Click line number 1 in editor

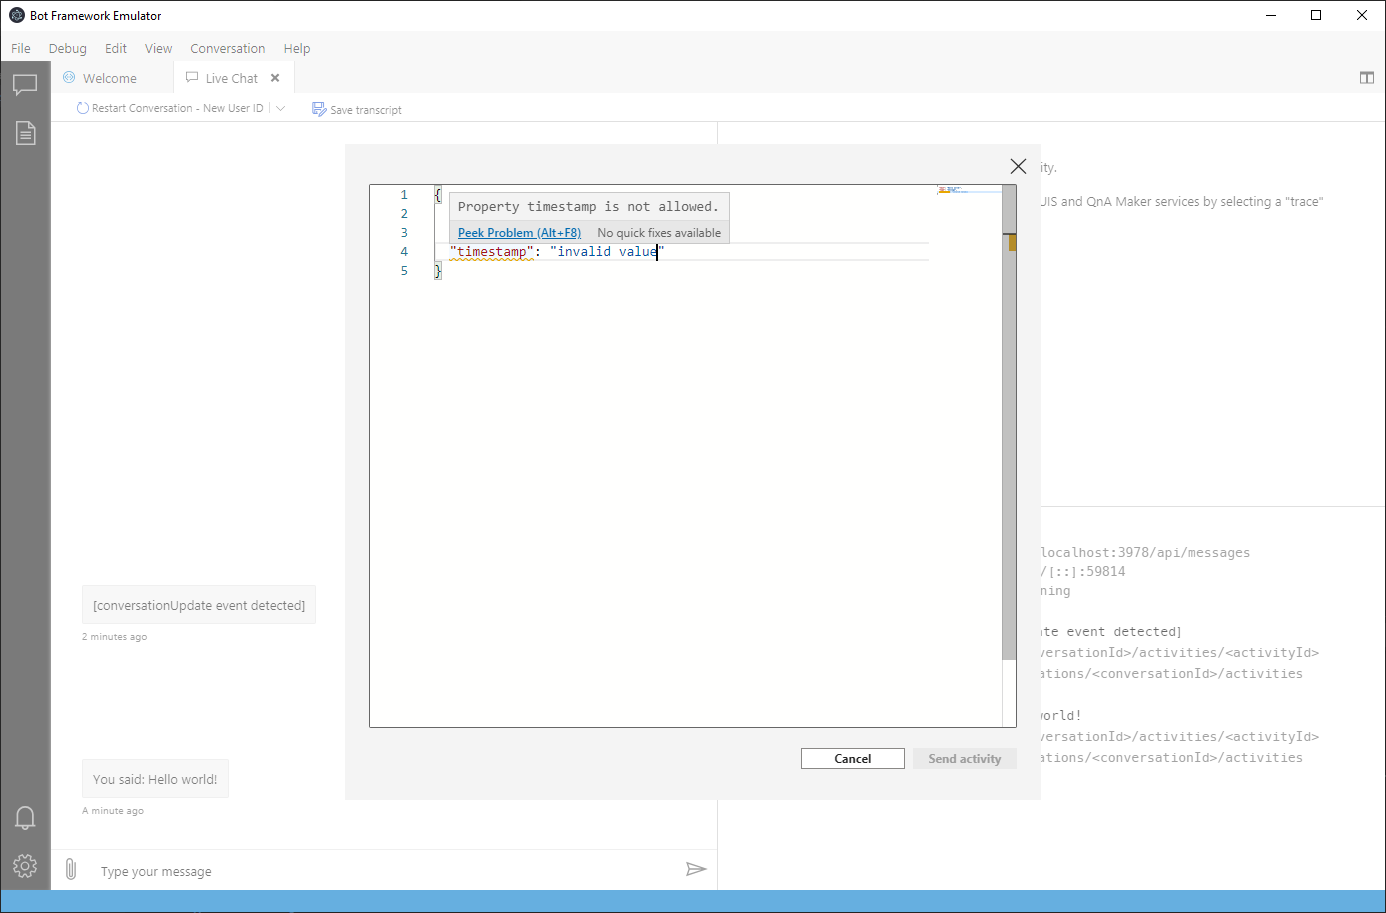(404, 195)
